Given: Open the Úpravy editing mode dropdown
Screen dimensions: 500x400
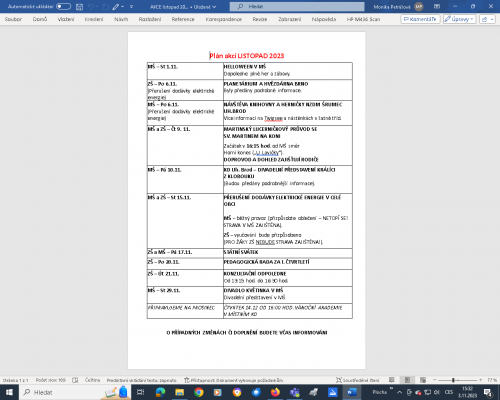Looking at the screenshot, I should pyautogui.click(x=459, y=19).
